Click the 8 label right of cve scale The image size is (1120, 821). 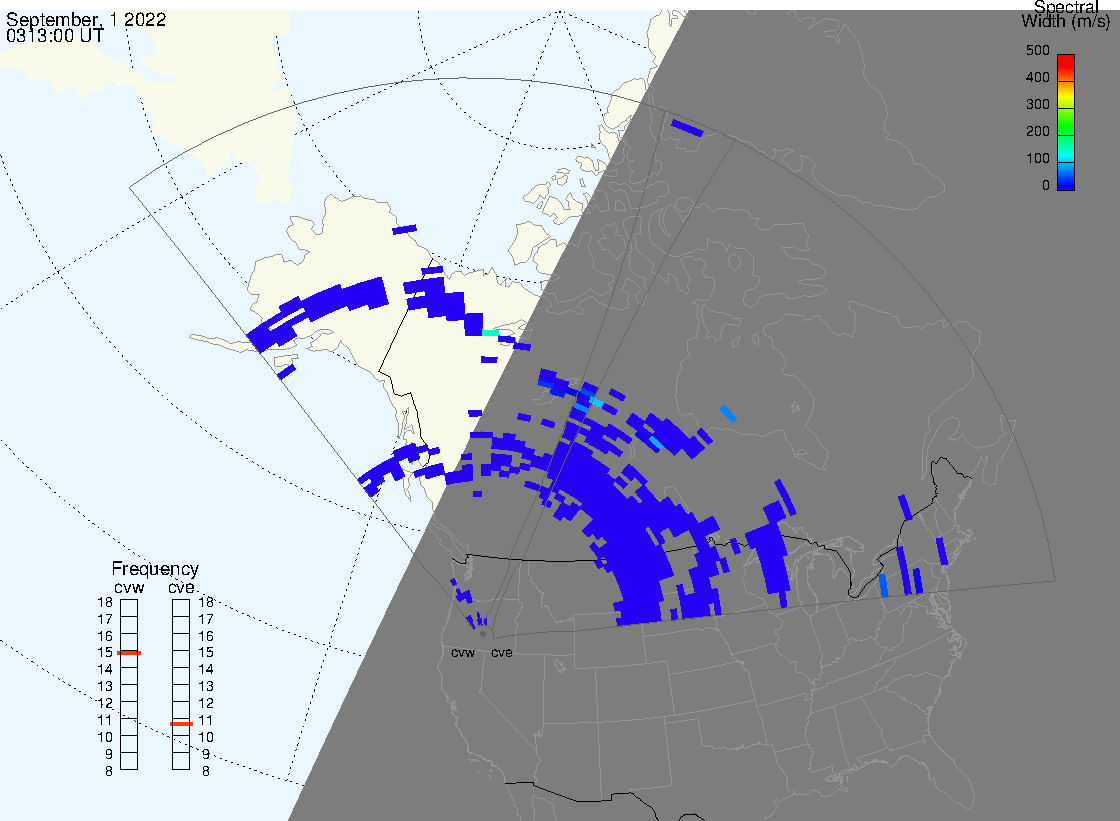206,772
